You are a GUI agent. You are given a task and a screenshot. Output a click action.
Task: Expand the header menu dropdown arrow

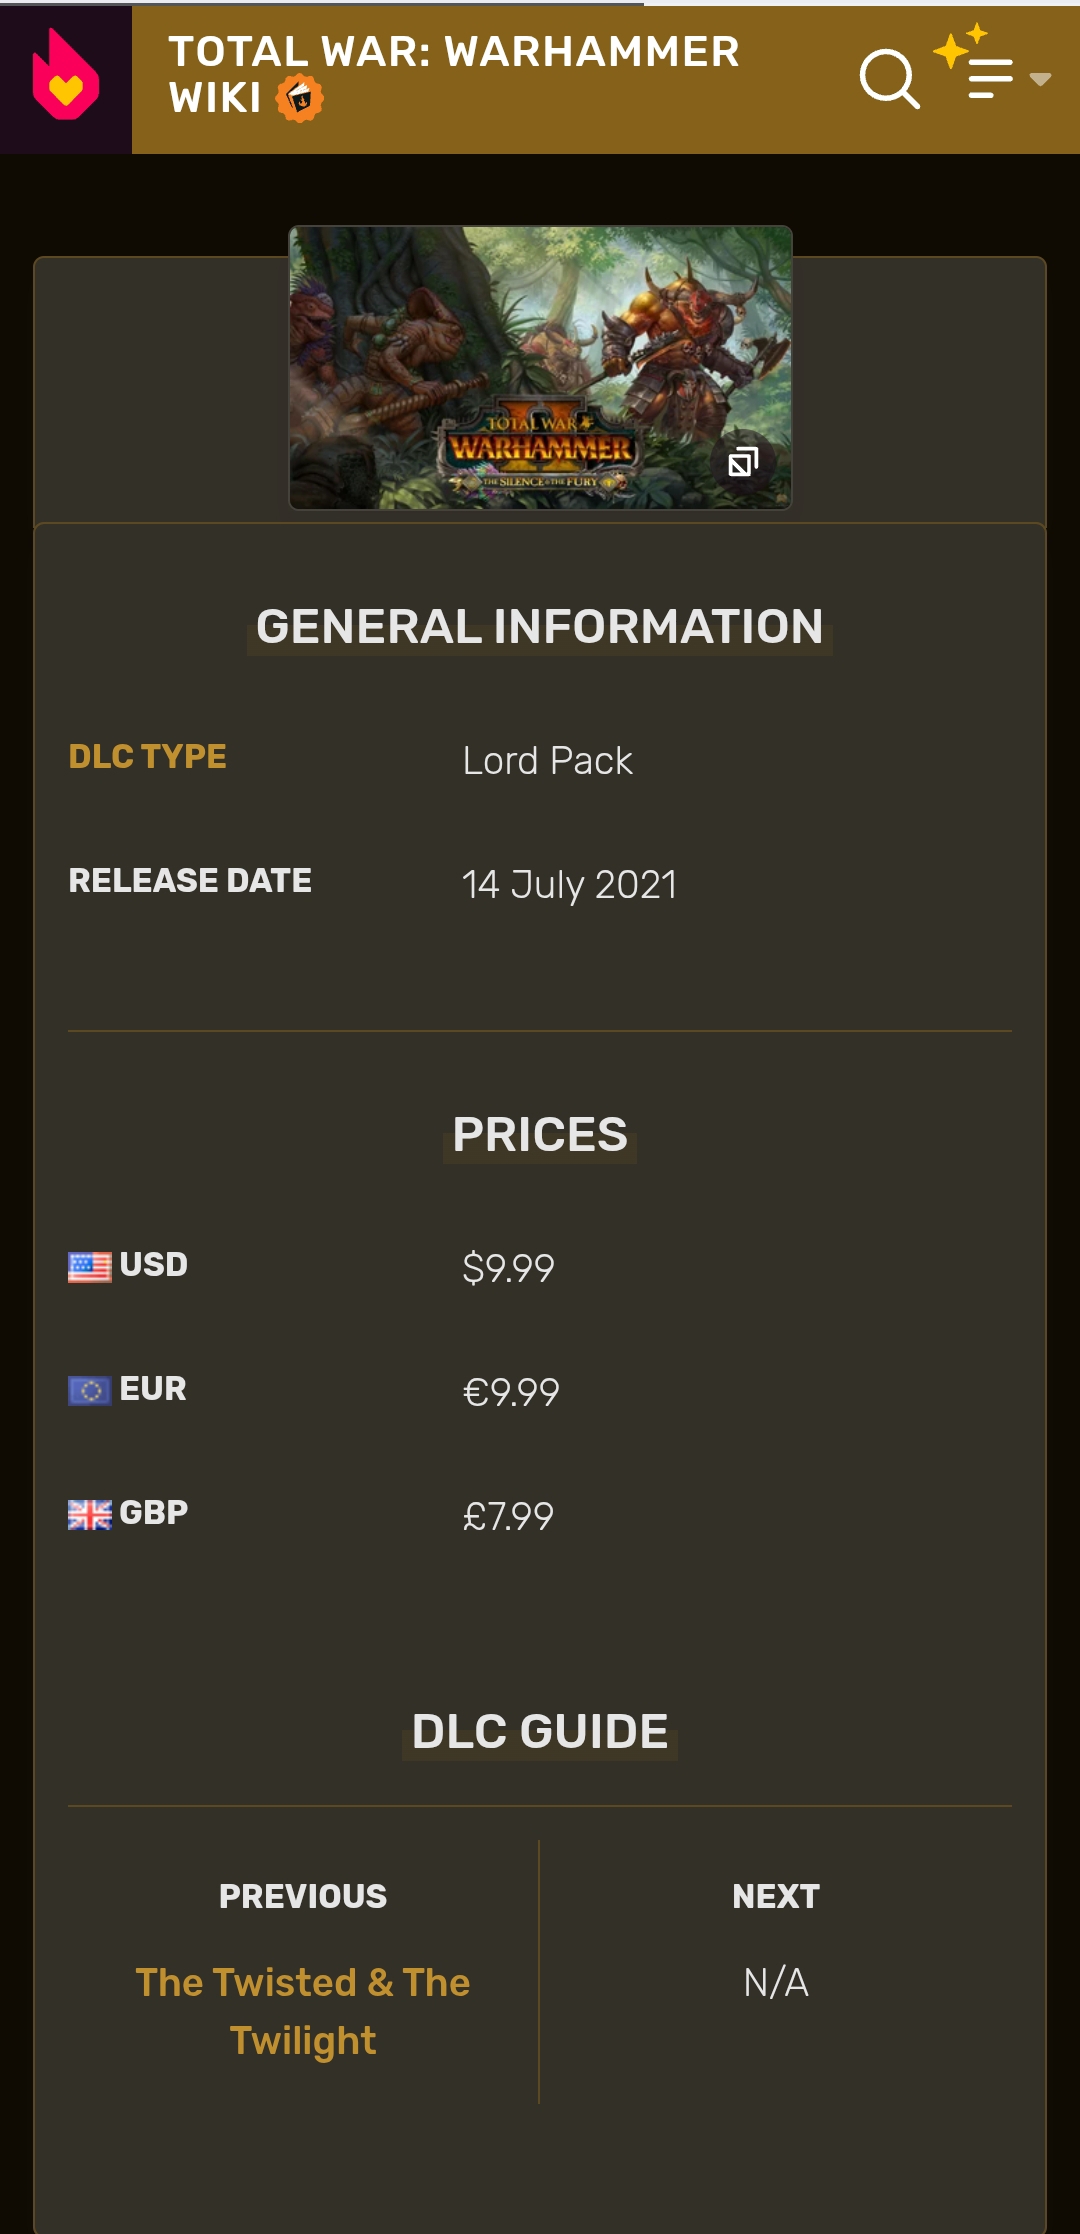coord(1040,79)
